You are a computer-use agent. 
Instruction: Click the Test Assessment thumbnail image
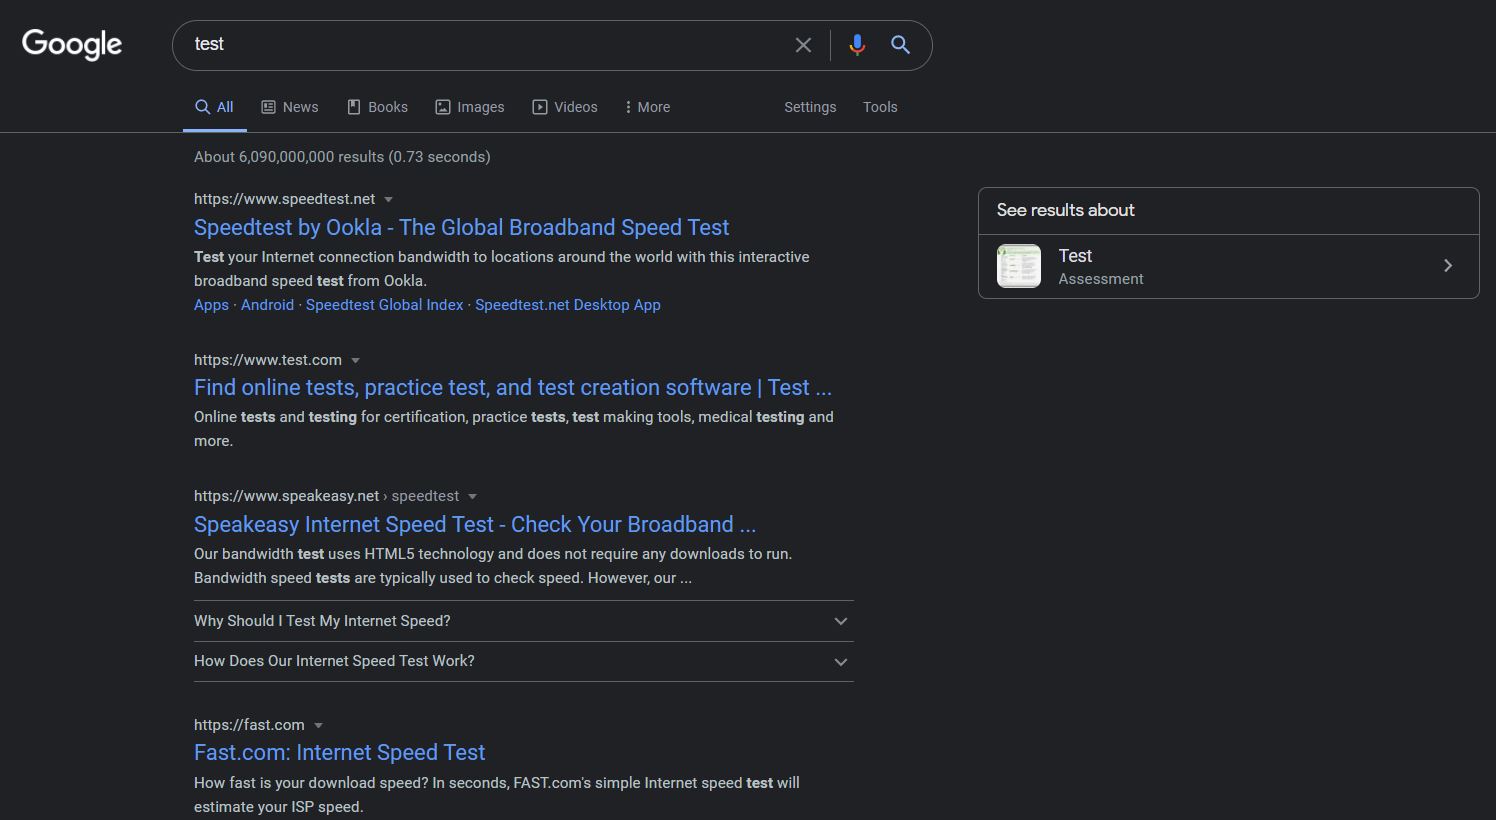point(1019,266)
